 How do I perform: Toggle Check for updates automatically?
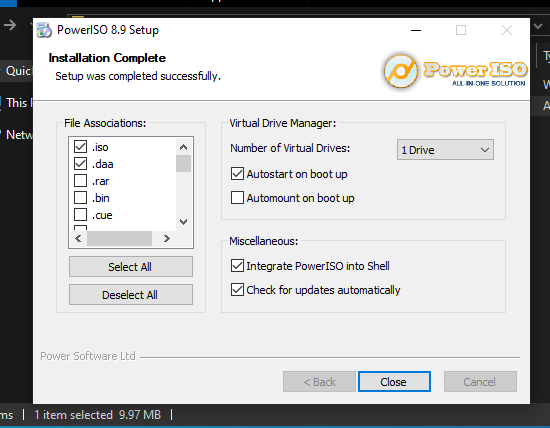click(237, 290)
